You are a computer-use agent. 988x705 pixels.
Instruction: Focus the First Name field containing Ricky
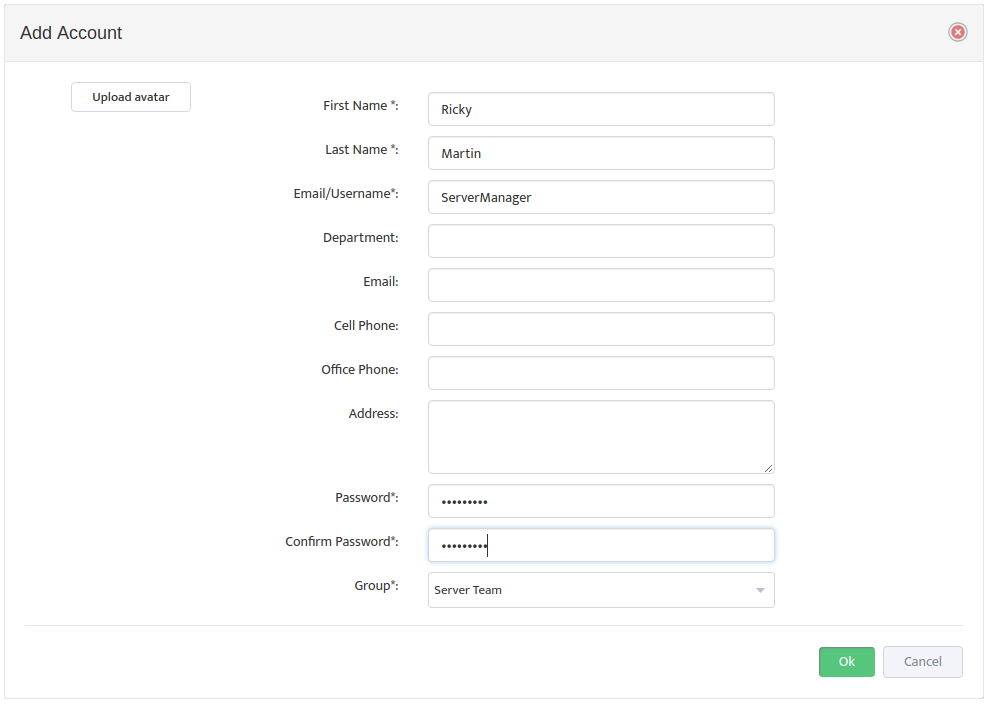[x=601, y=109]
